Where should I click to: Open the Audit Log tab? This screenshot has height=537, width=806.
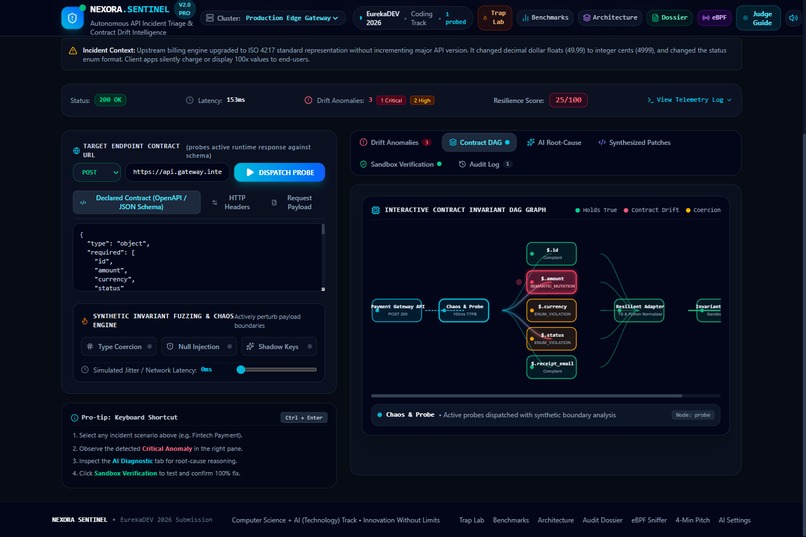pos(484,164)
